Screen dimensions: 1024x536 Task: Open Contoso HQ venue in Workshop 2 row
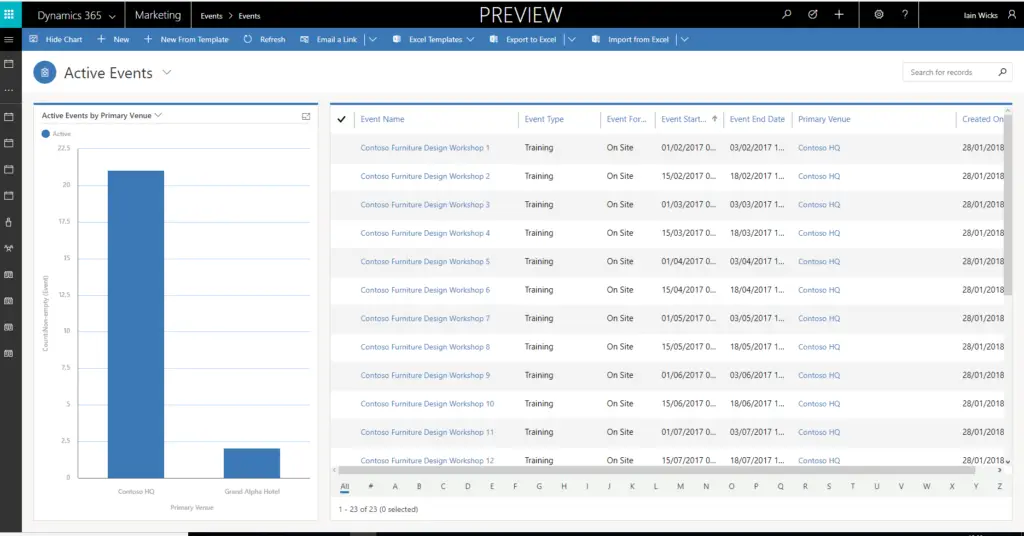tap(819, 176)
